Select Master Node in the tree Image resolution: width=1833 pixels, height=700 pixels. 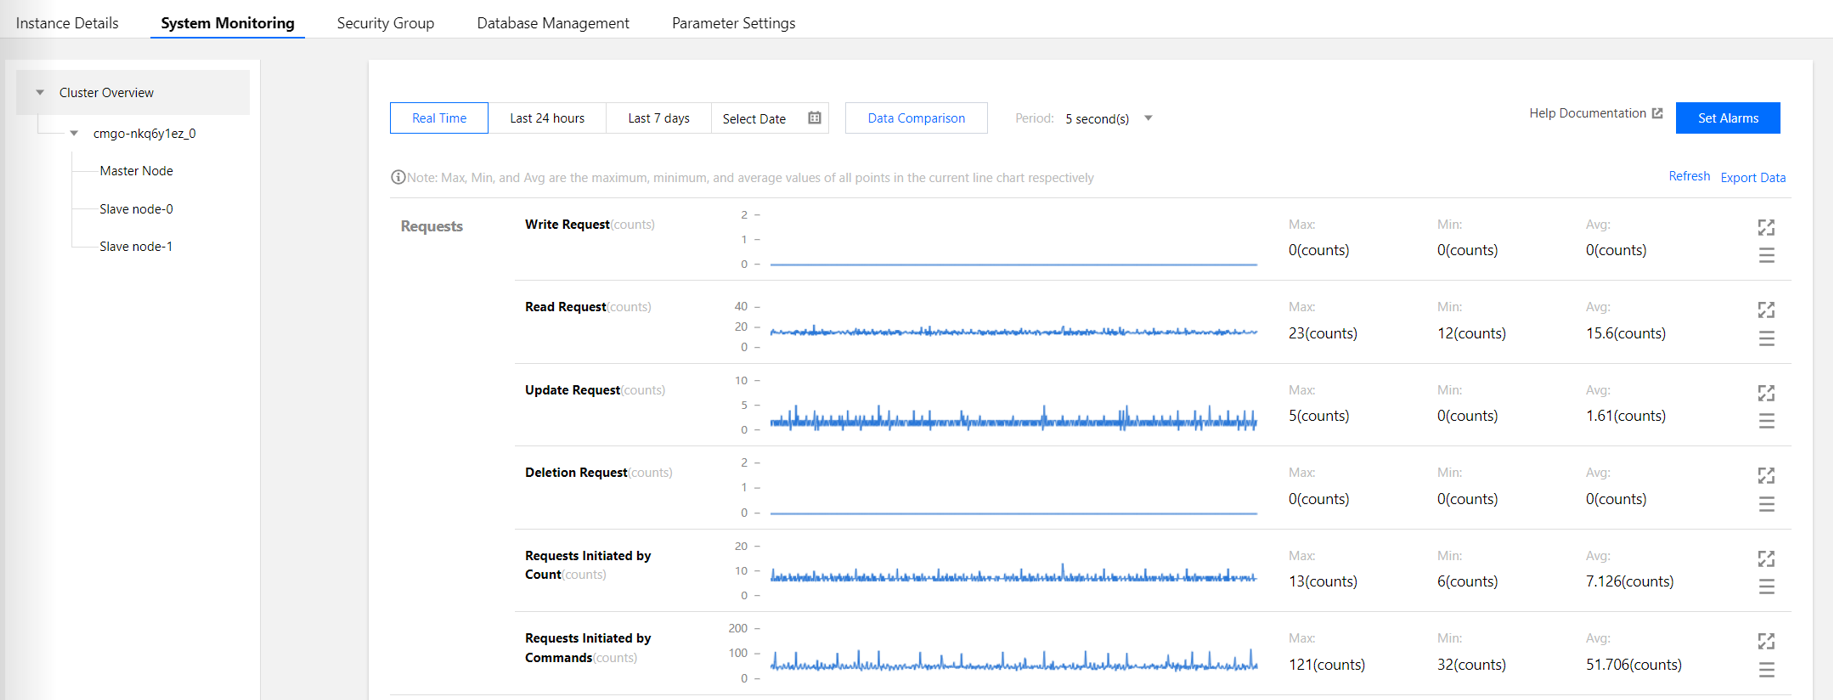pos(136,171)
